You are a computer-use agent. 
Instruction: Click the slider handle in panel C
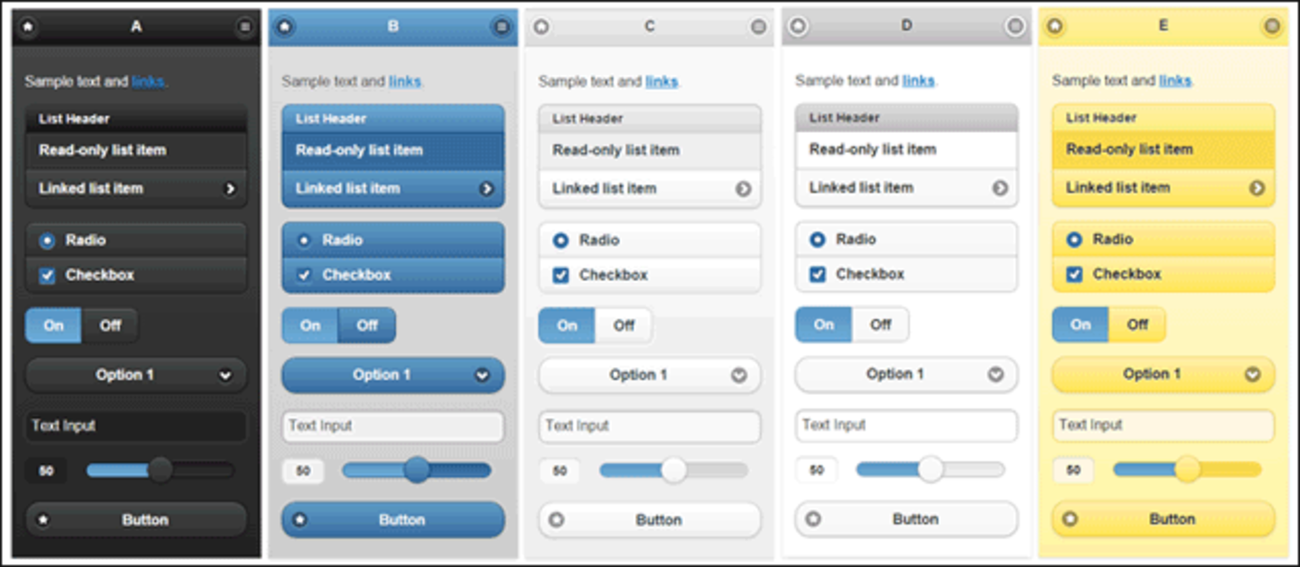[x=674, y=470]
